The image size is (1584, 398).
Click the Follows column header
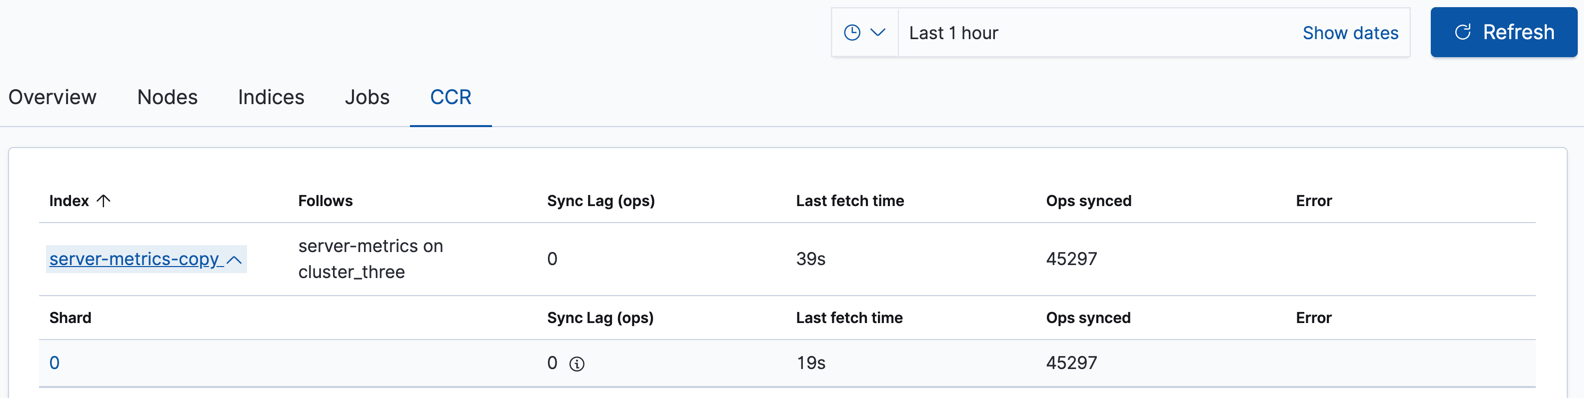(325, 201)
